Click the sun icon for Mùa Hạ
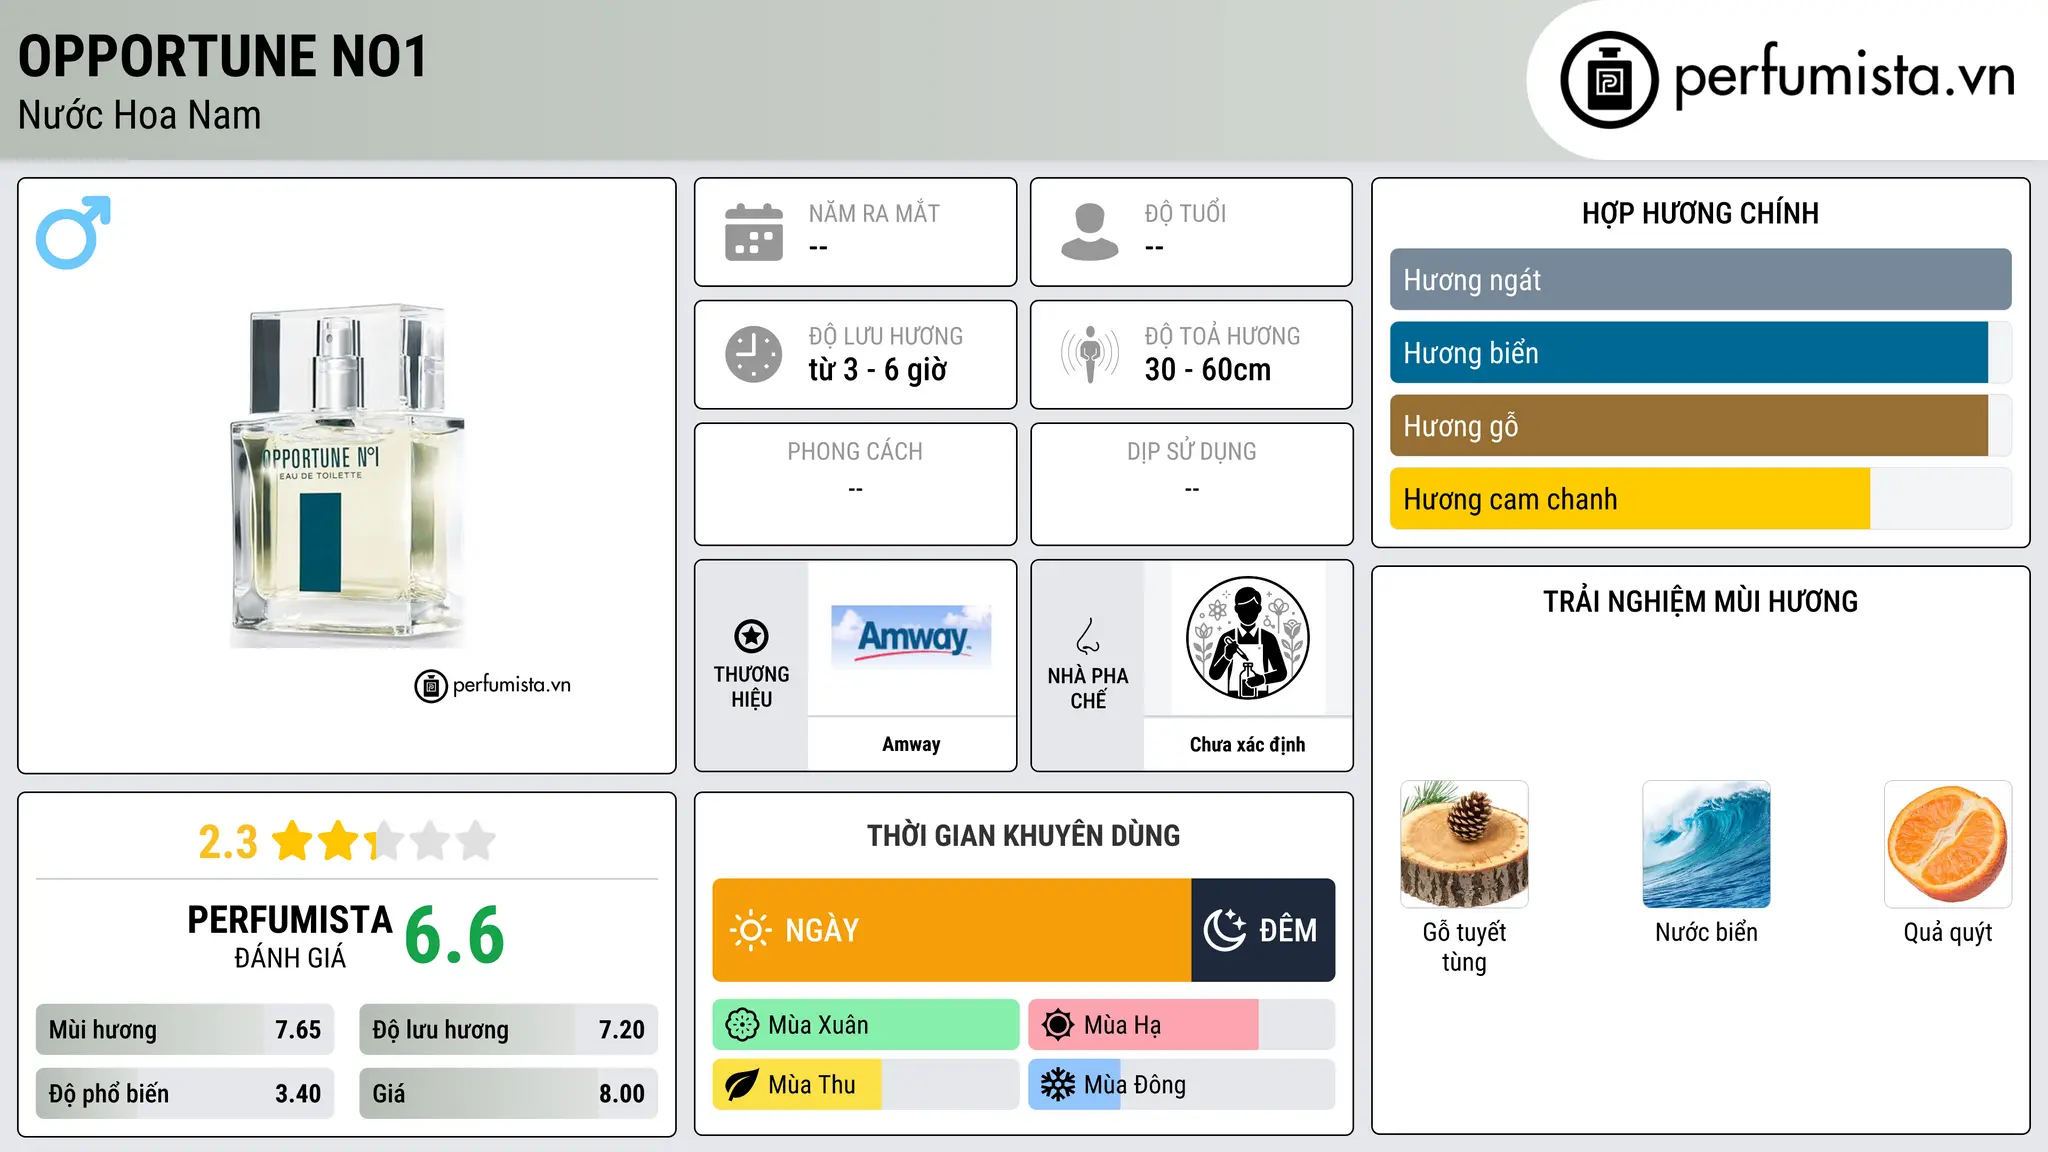 point(1058,1025)
